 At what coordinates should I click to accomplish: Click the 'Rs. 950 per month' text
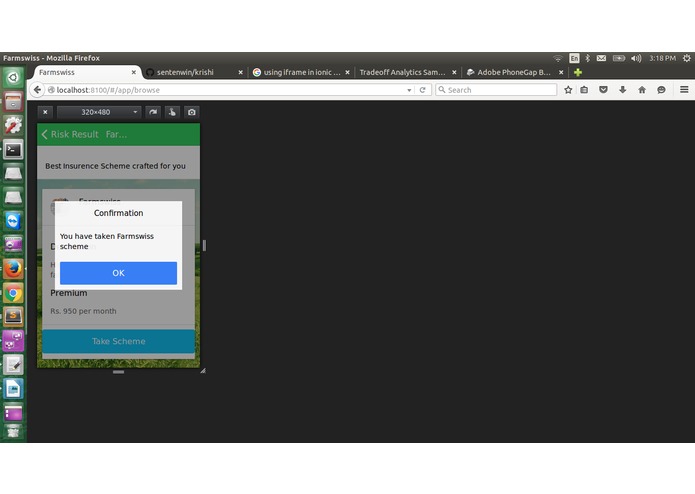[x=83, y=311]
